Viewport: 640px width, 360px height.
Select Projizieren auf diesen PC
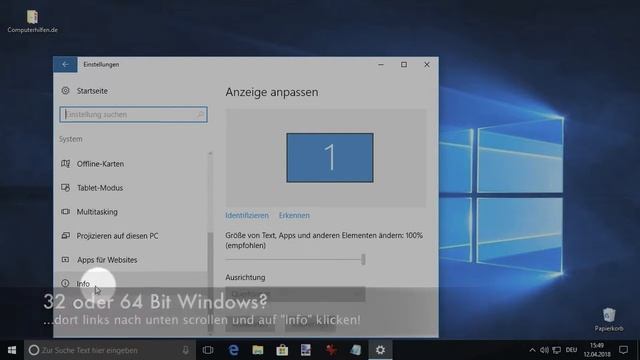[x=130, y=236]
